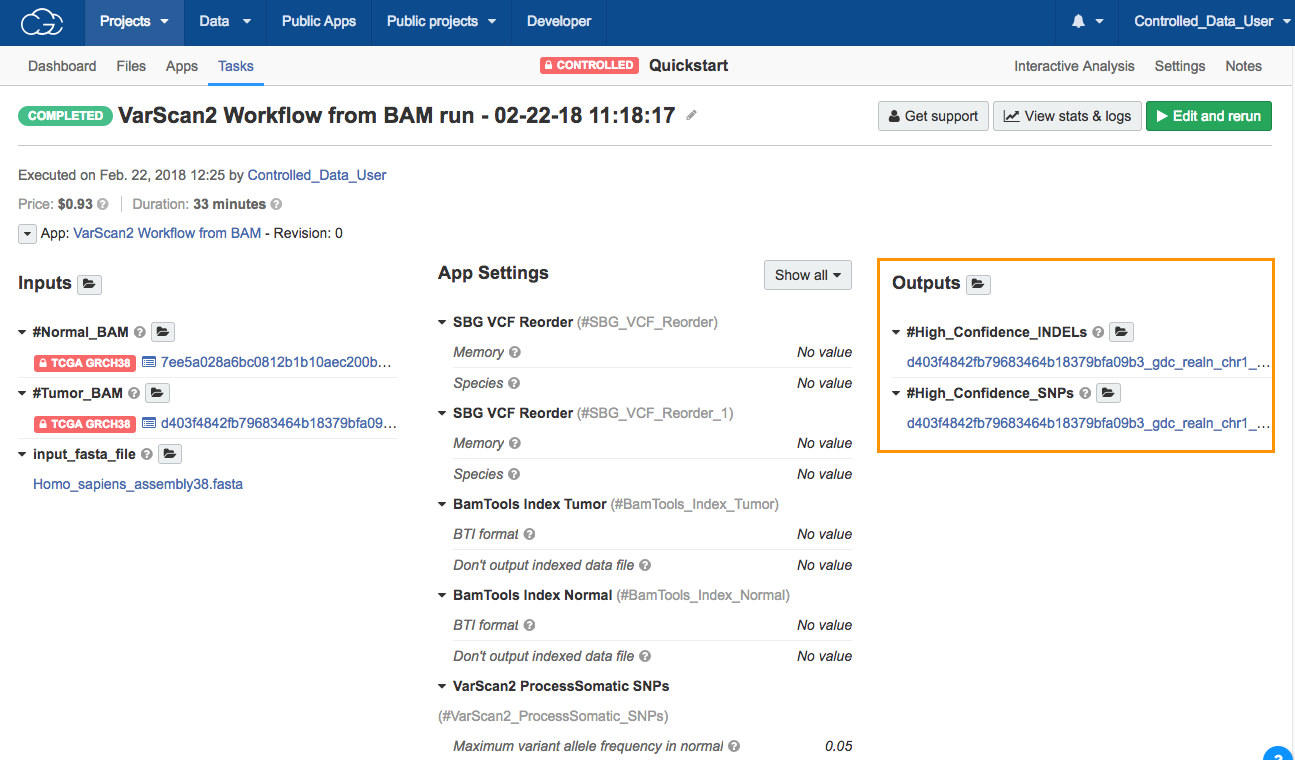Open the #Normal_BAM folder icon

164,332
